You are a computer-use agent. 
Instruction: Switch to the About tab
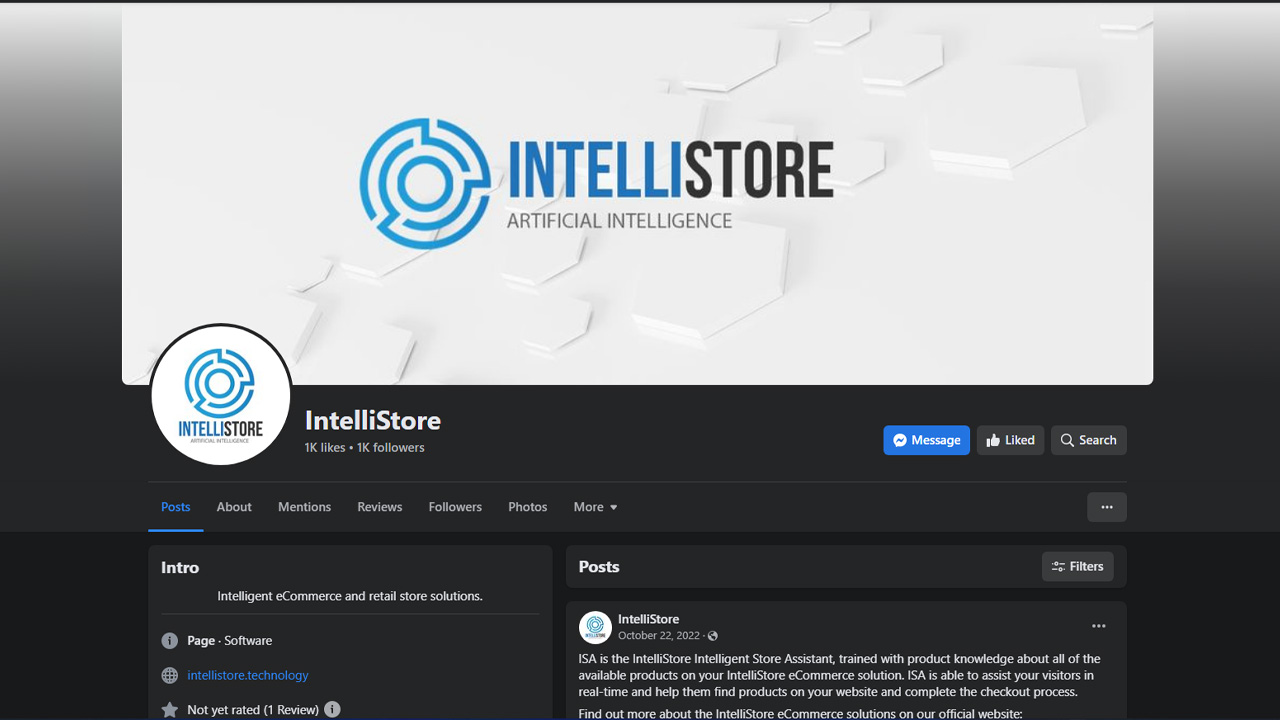pyautogui.click(x=234, y=507)
